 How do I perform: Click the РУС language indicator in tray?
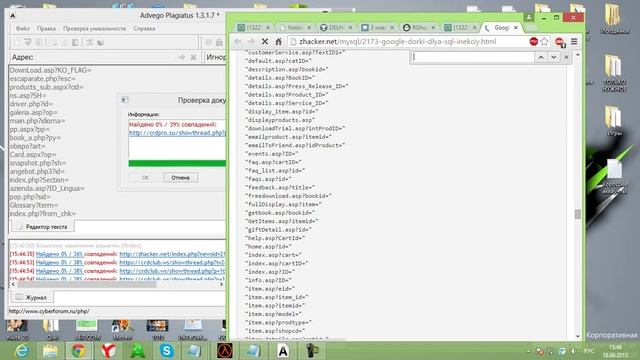589,351
